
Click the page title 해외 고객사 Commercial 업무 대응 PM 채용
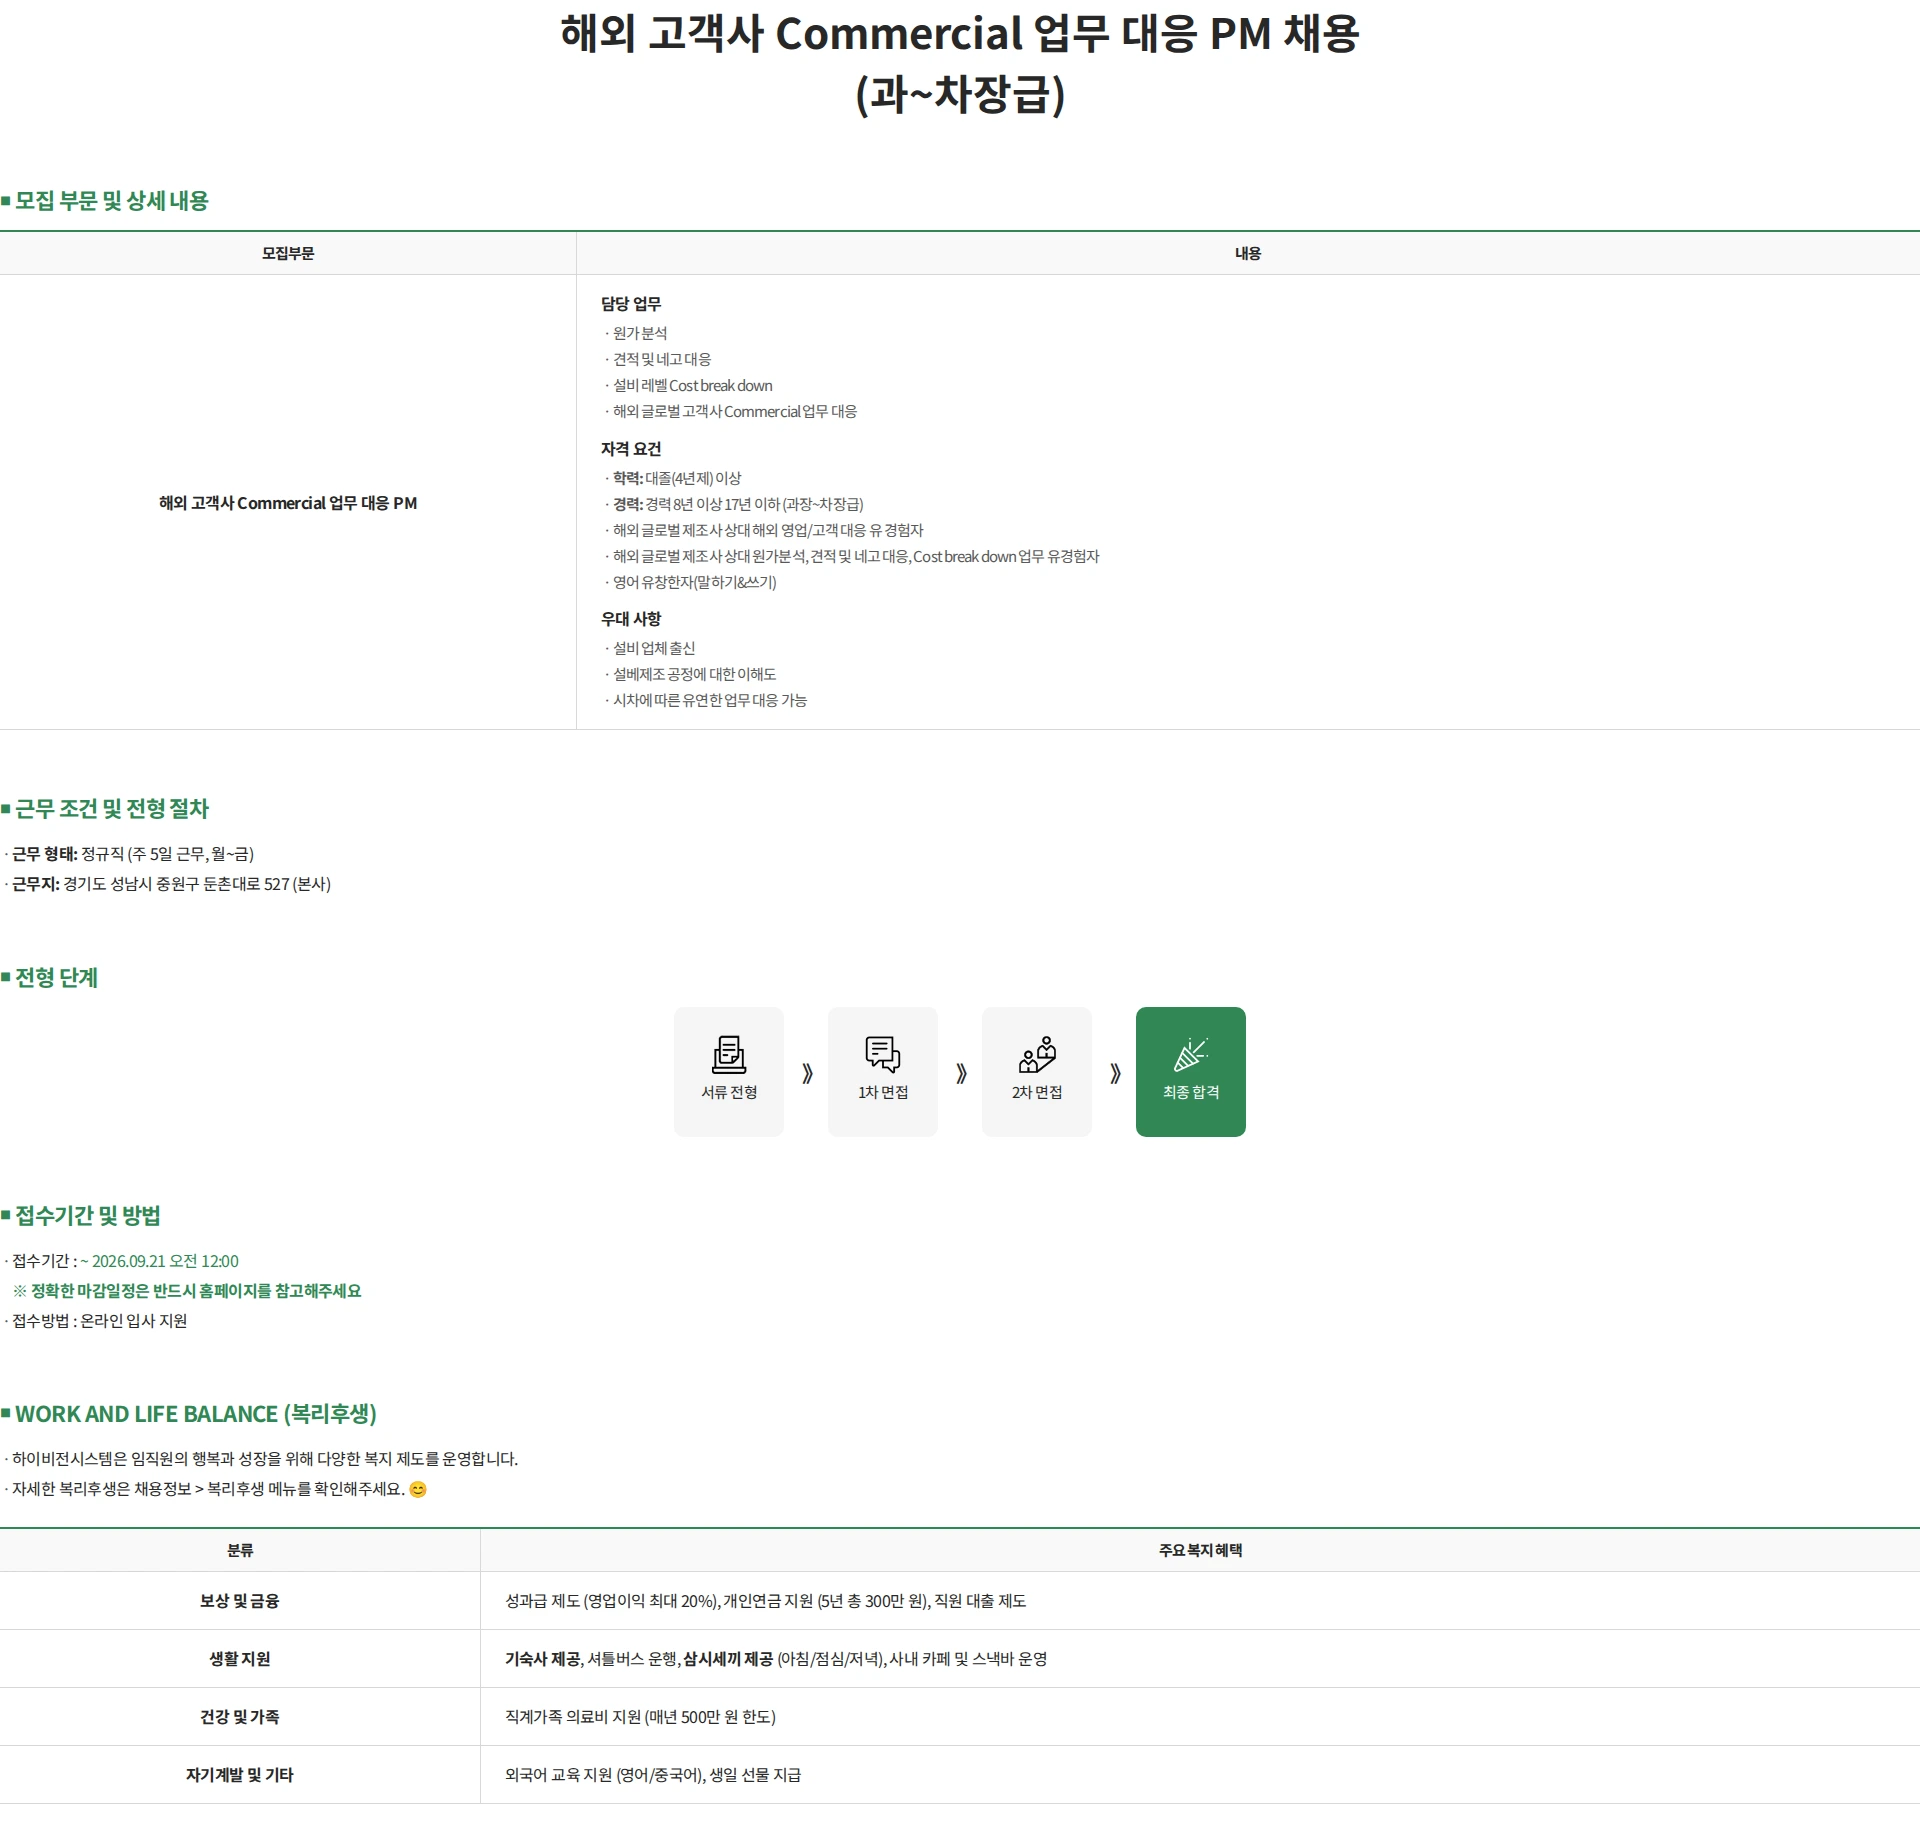pyautogui.click(x=960, y=33)
